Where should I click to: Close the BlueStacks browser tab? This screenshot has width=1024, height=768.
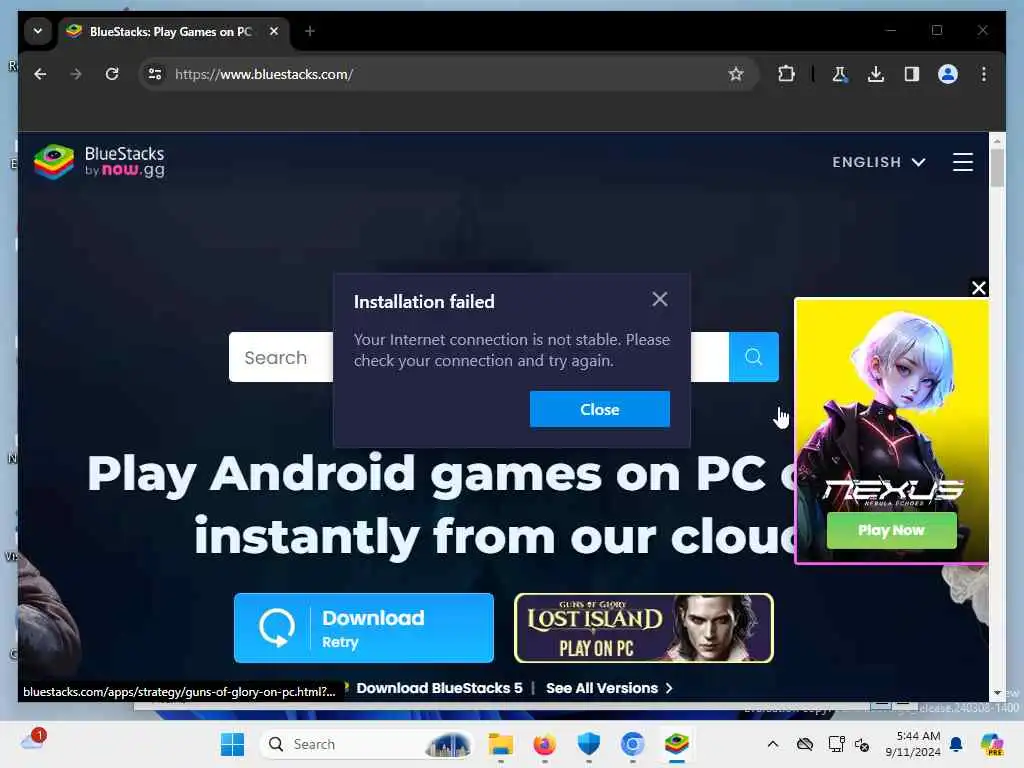tap(274, 31)
